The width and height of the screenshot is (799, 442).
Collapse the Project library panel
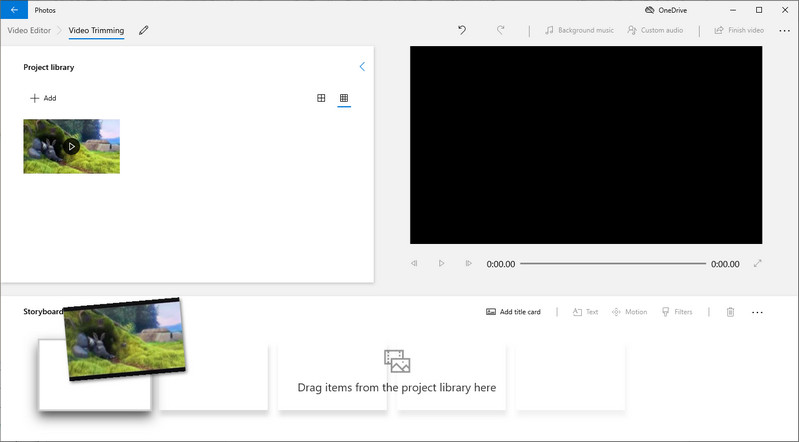pos(362,67)
